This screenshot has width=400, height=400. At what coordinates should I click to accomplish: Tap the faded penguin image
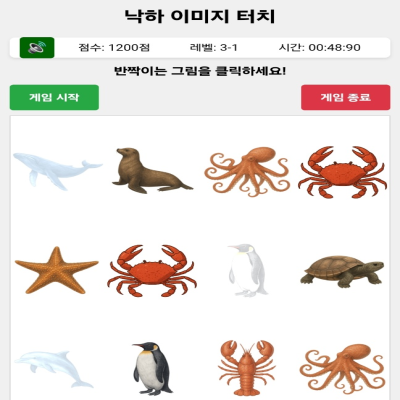click(247, 270)
